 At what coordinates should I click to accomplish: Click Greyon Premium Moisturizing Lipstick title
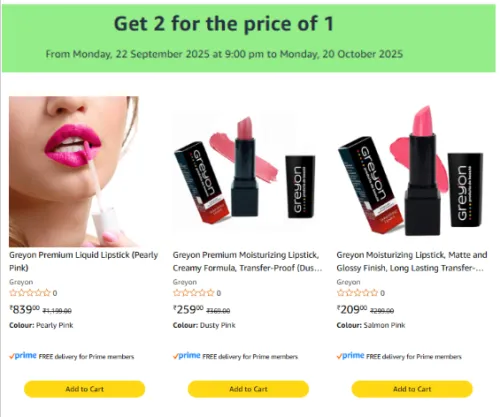(x=247, y=261)
